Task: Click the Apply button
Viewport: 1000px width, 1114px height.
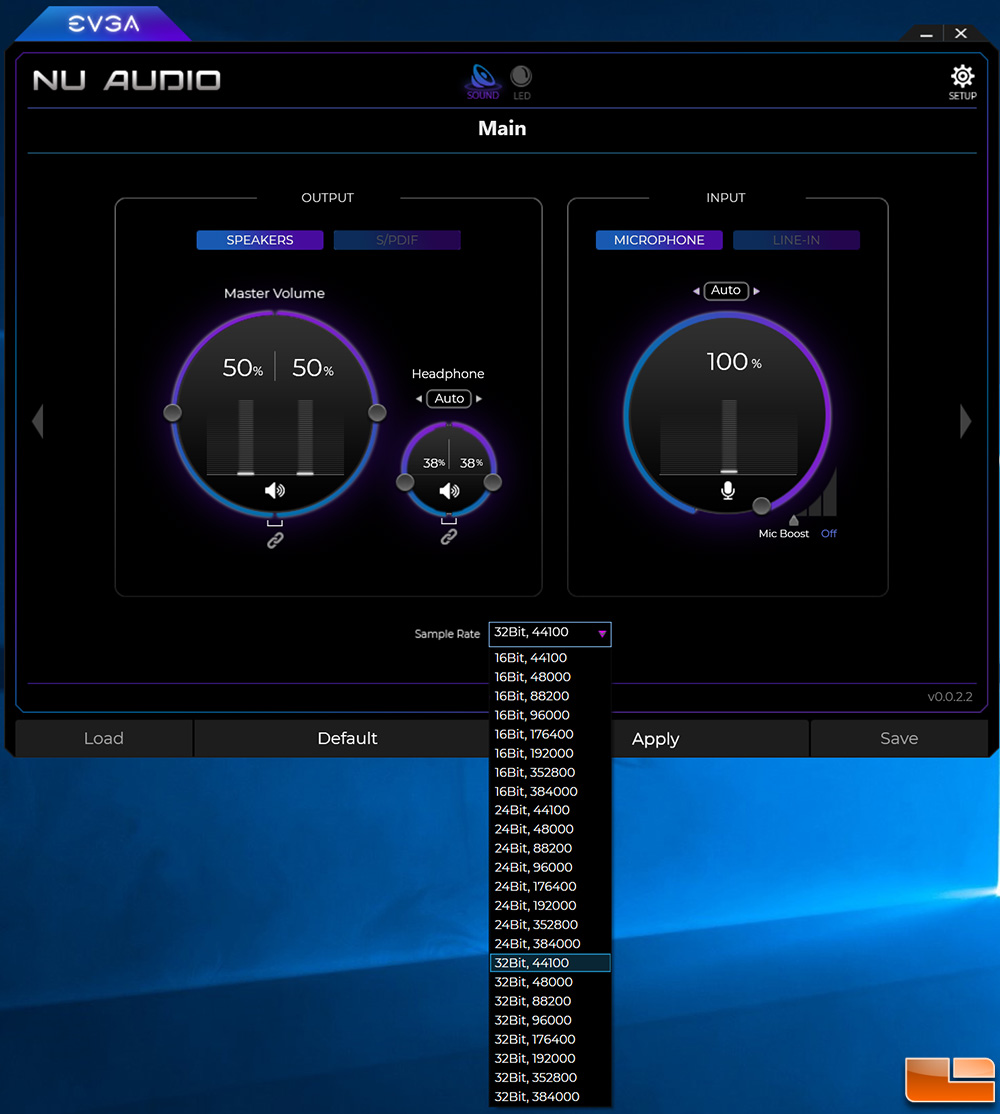Action: [x=656, y=739]
